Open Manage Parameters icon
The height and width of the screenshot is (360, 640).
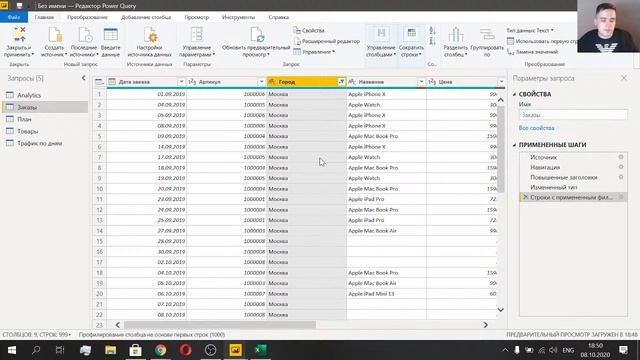(x=197, y=35)
